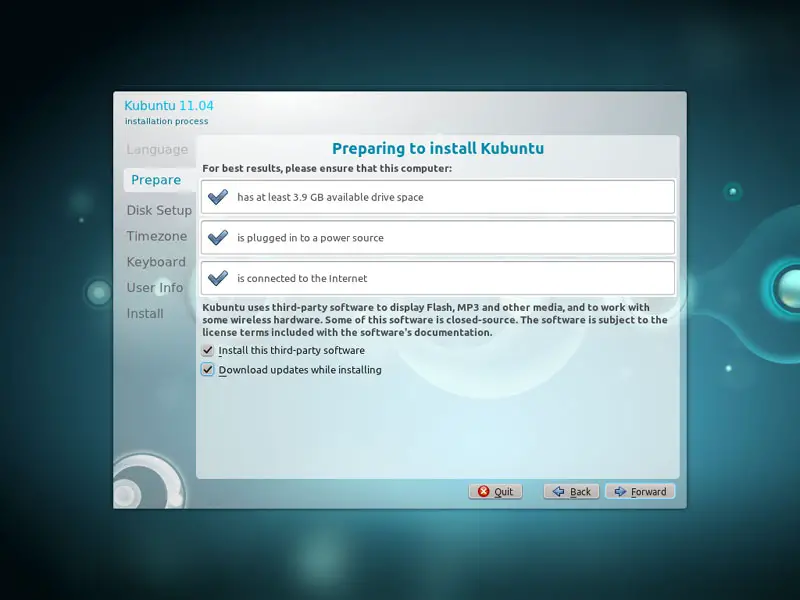
Task: Select the Language step in sidebar
Action: click(157, 149)
